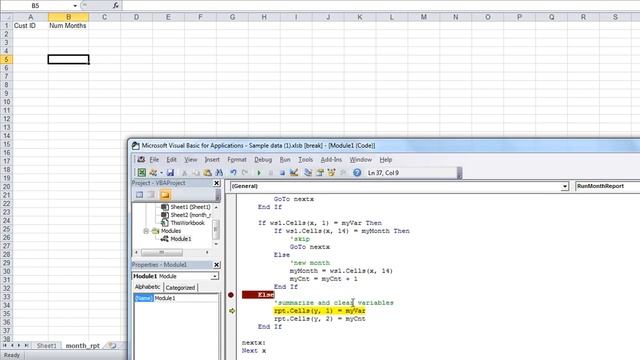Viewport: 640px width, 360px height.
Task: Switch to the Alphabetic properties tab
Action: point(147,287)
